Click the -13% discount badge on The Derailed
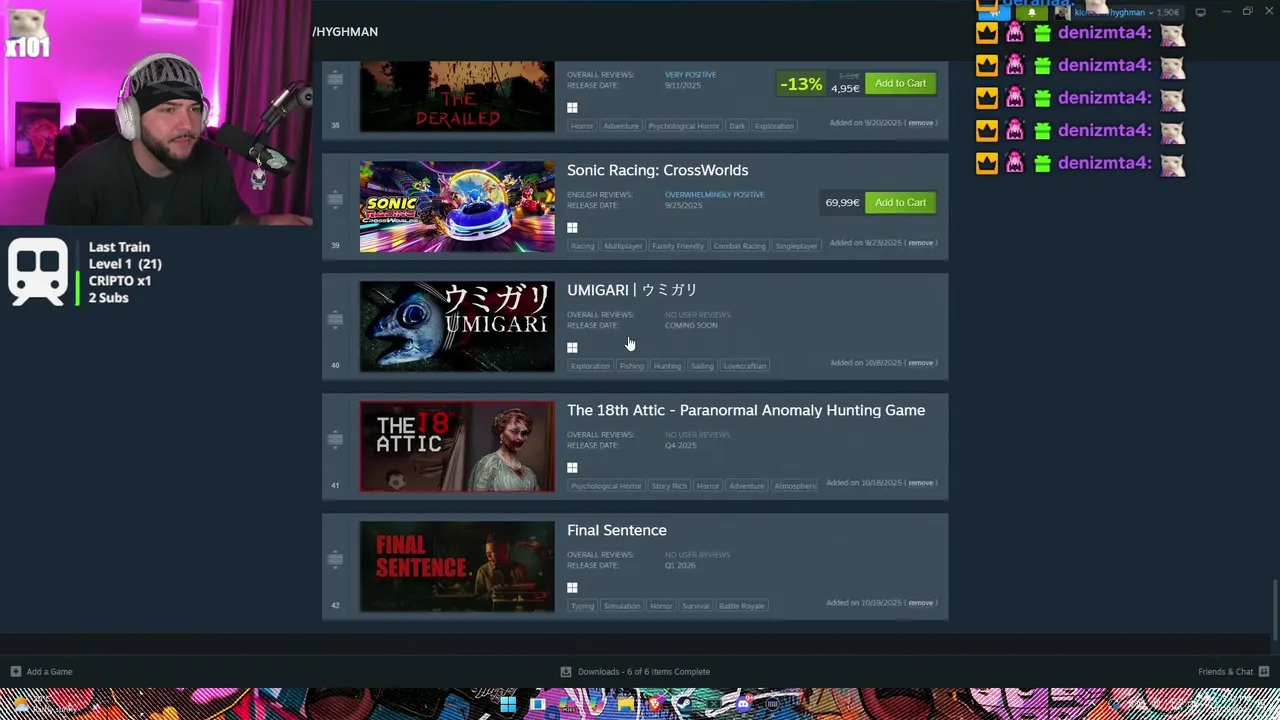Image resolution: width=1280 pixels, height=720 pixels. coord(801,84)
